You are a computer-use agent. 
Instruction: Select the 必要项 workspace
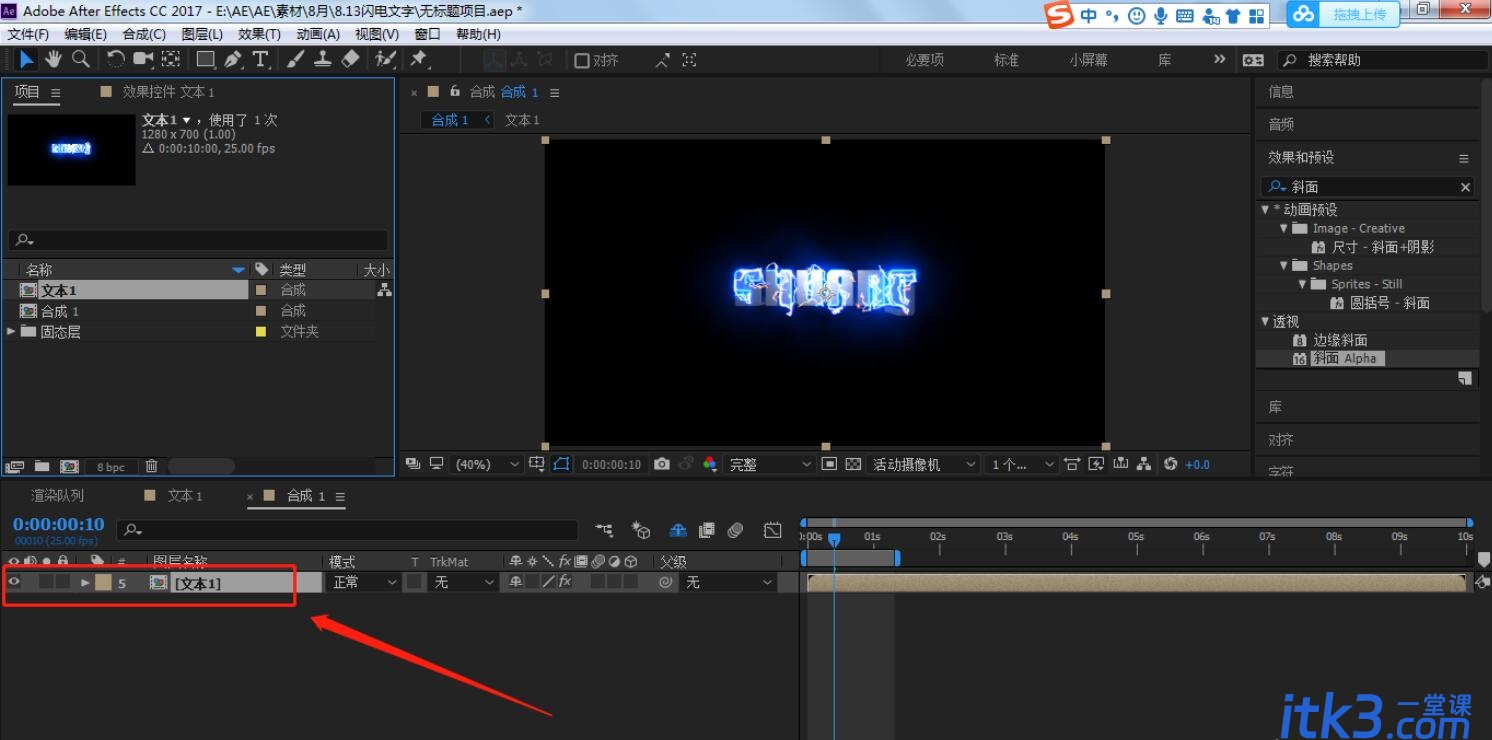click(924, 60)
